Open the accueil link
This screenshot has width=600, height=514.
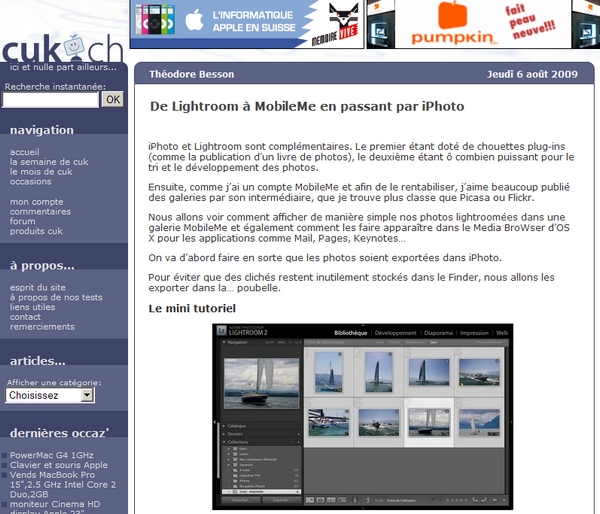click(24, 152)
